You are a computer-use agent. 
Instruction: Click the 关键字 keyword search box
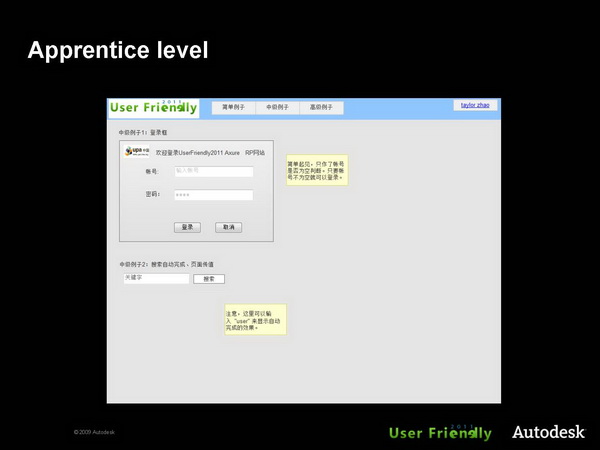pos(156,278)
